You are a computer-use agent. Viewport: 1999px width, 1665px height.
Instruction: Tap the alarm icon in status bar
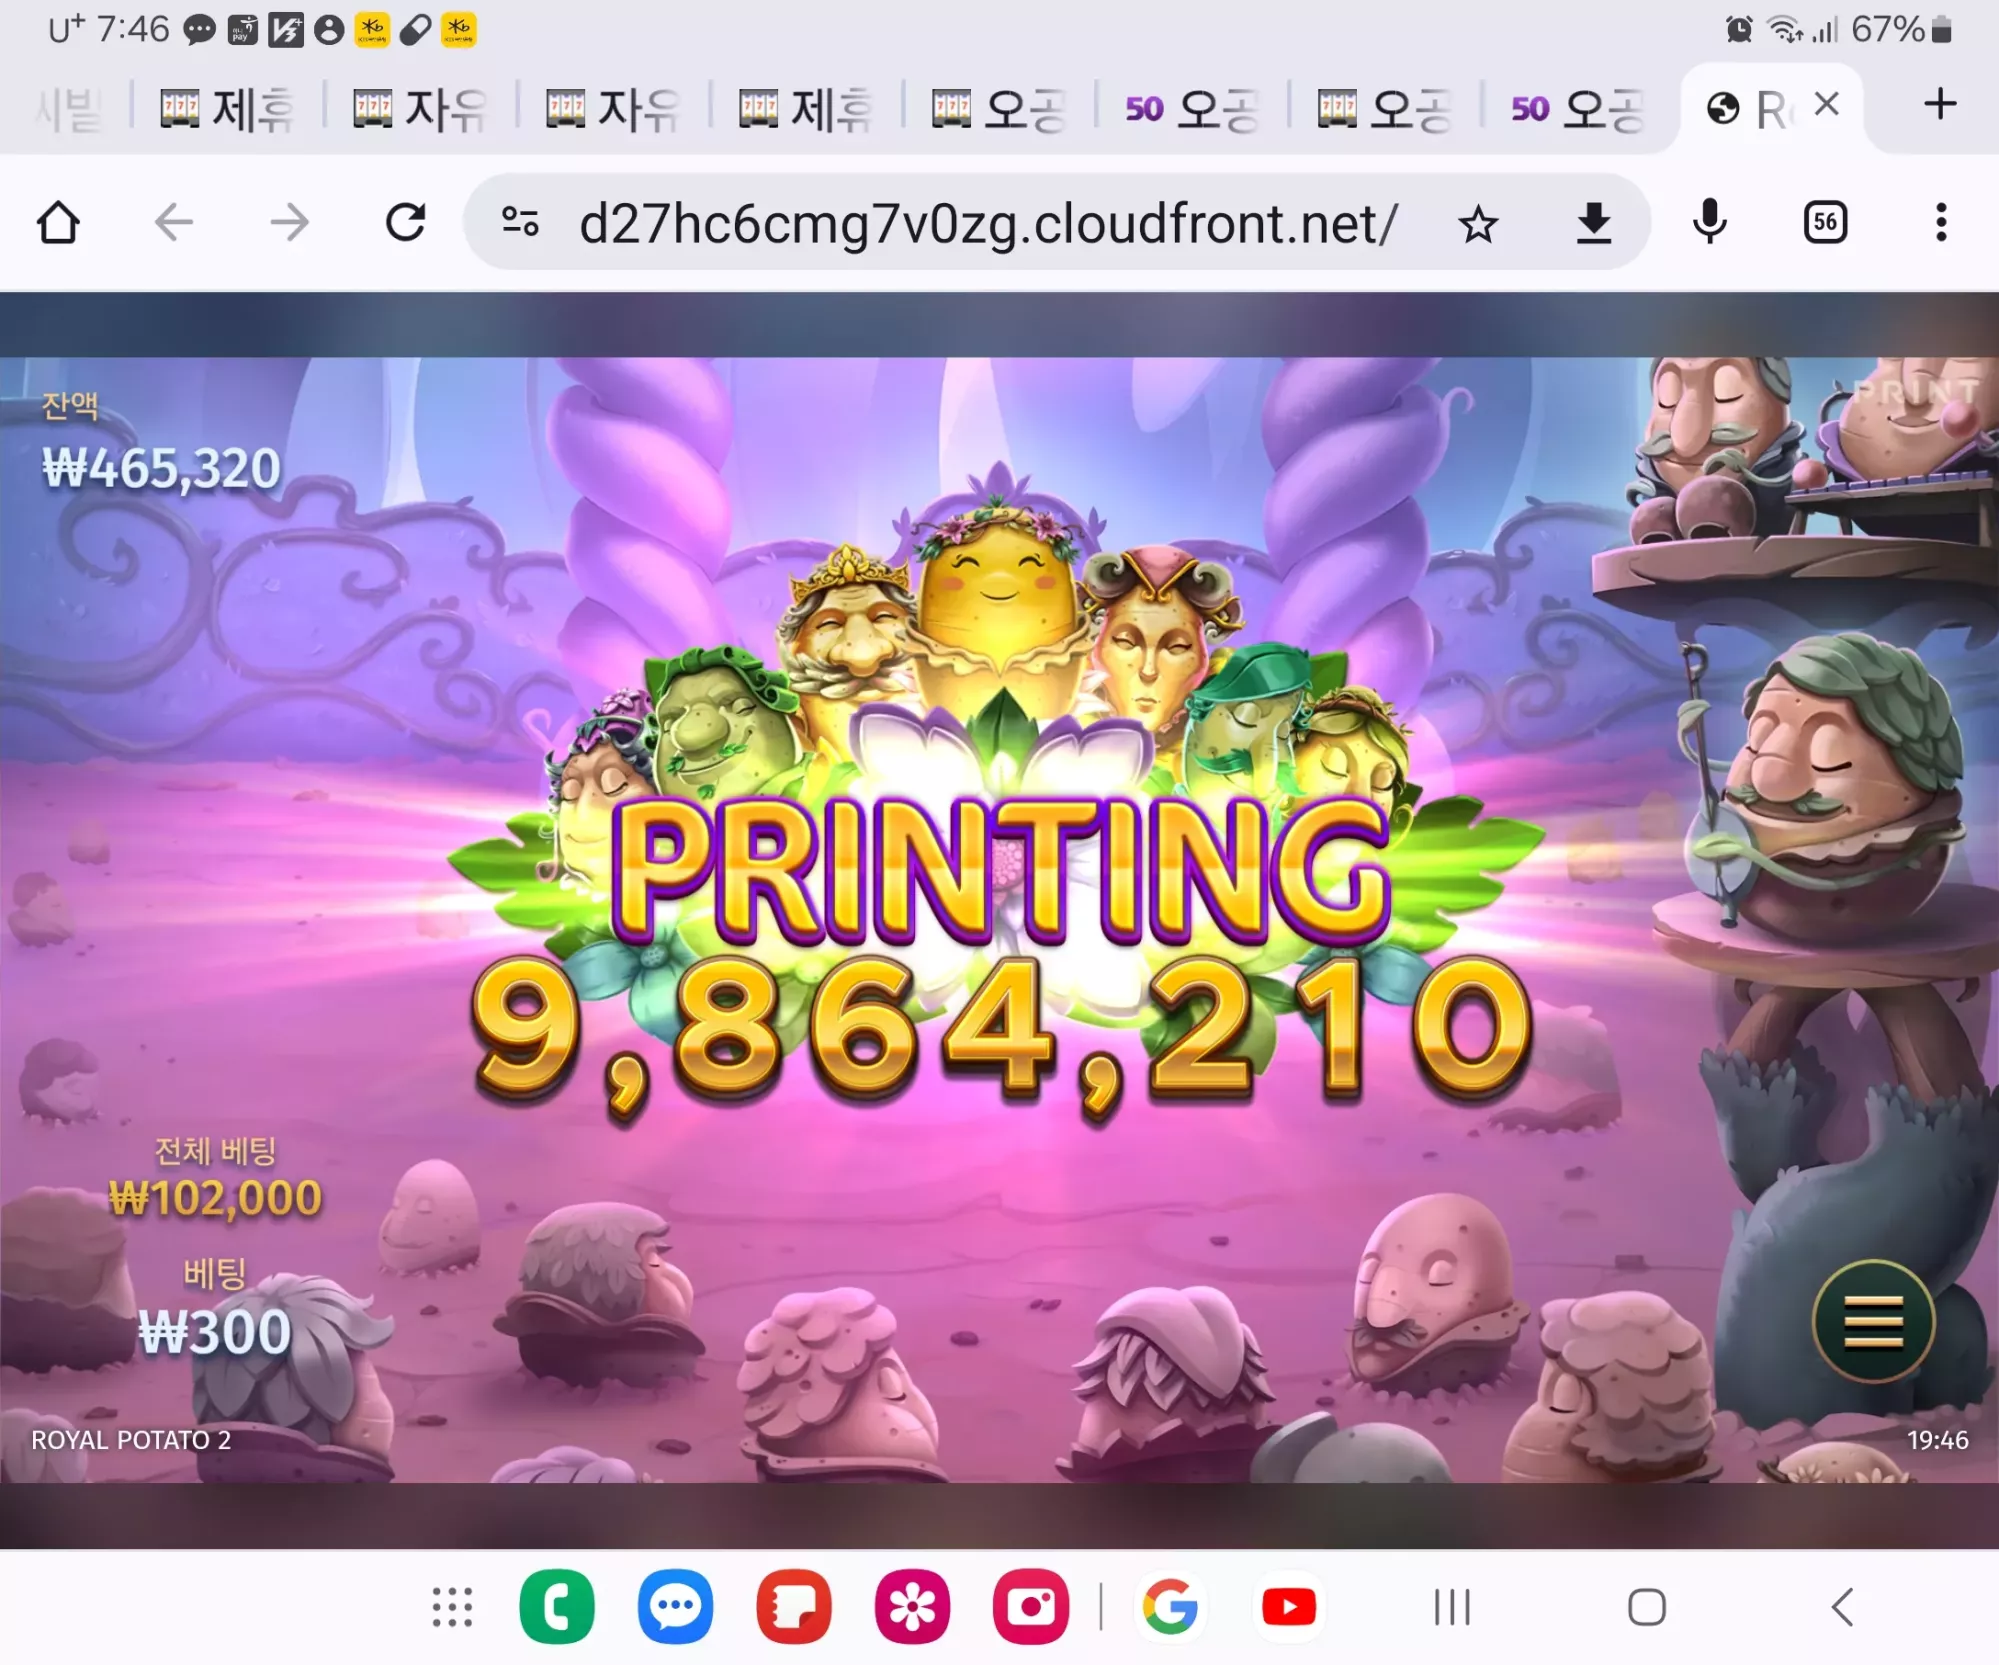click(x=1740, y=29)
